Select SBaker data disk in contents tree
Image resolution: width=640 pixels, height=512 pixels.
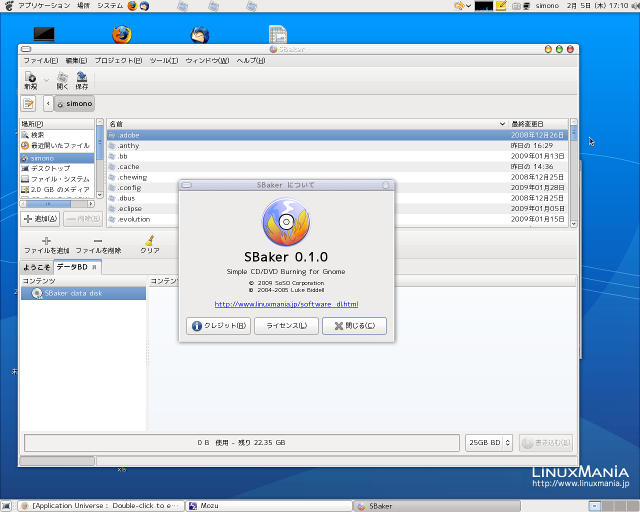[72, 294]
